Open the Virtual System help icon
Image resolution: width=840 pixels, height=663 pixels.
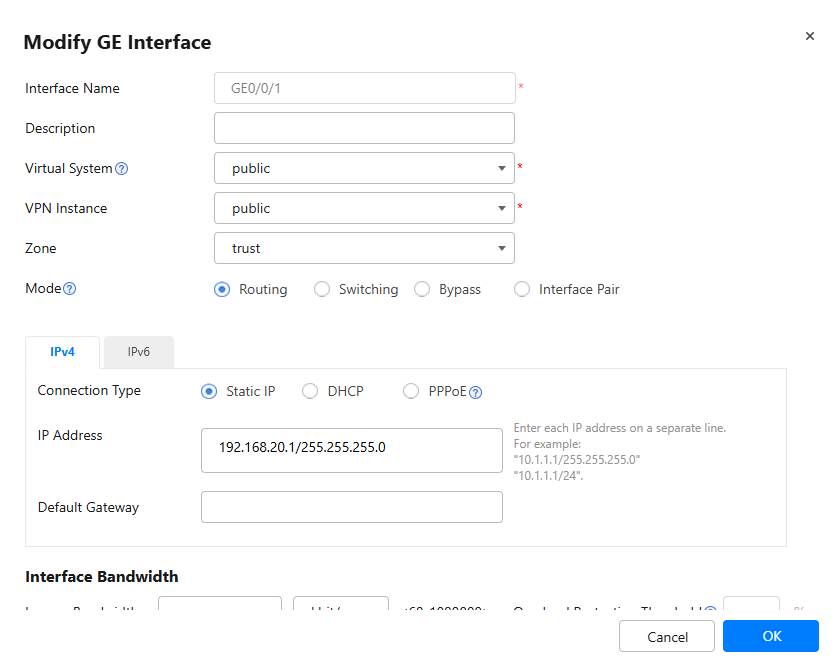tap(122, 169)
